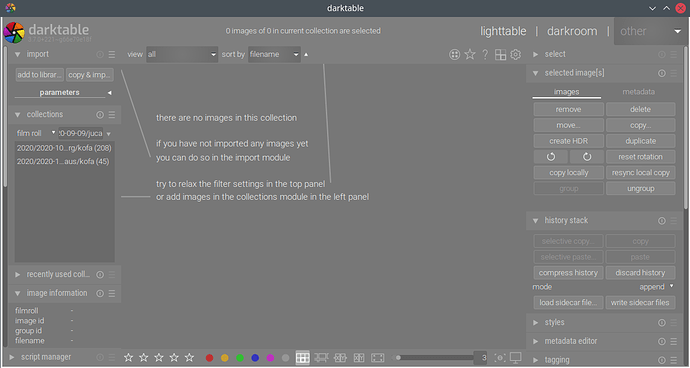Open presets menu of import module
The image size is (690, 368).
pyautogui.click(x=112, y=54)
